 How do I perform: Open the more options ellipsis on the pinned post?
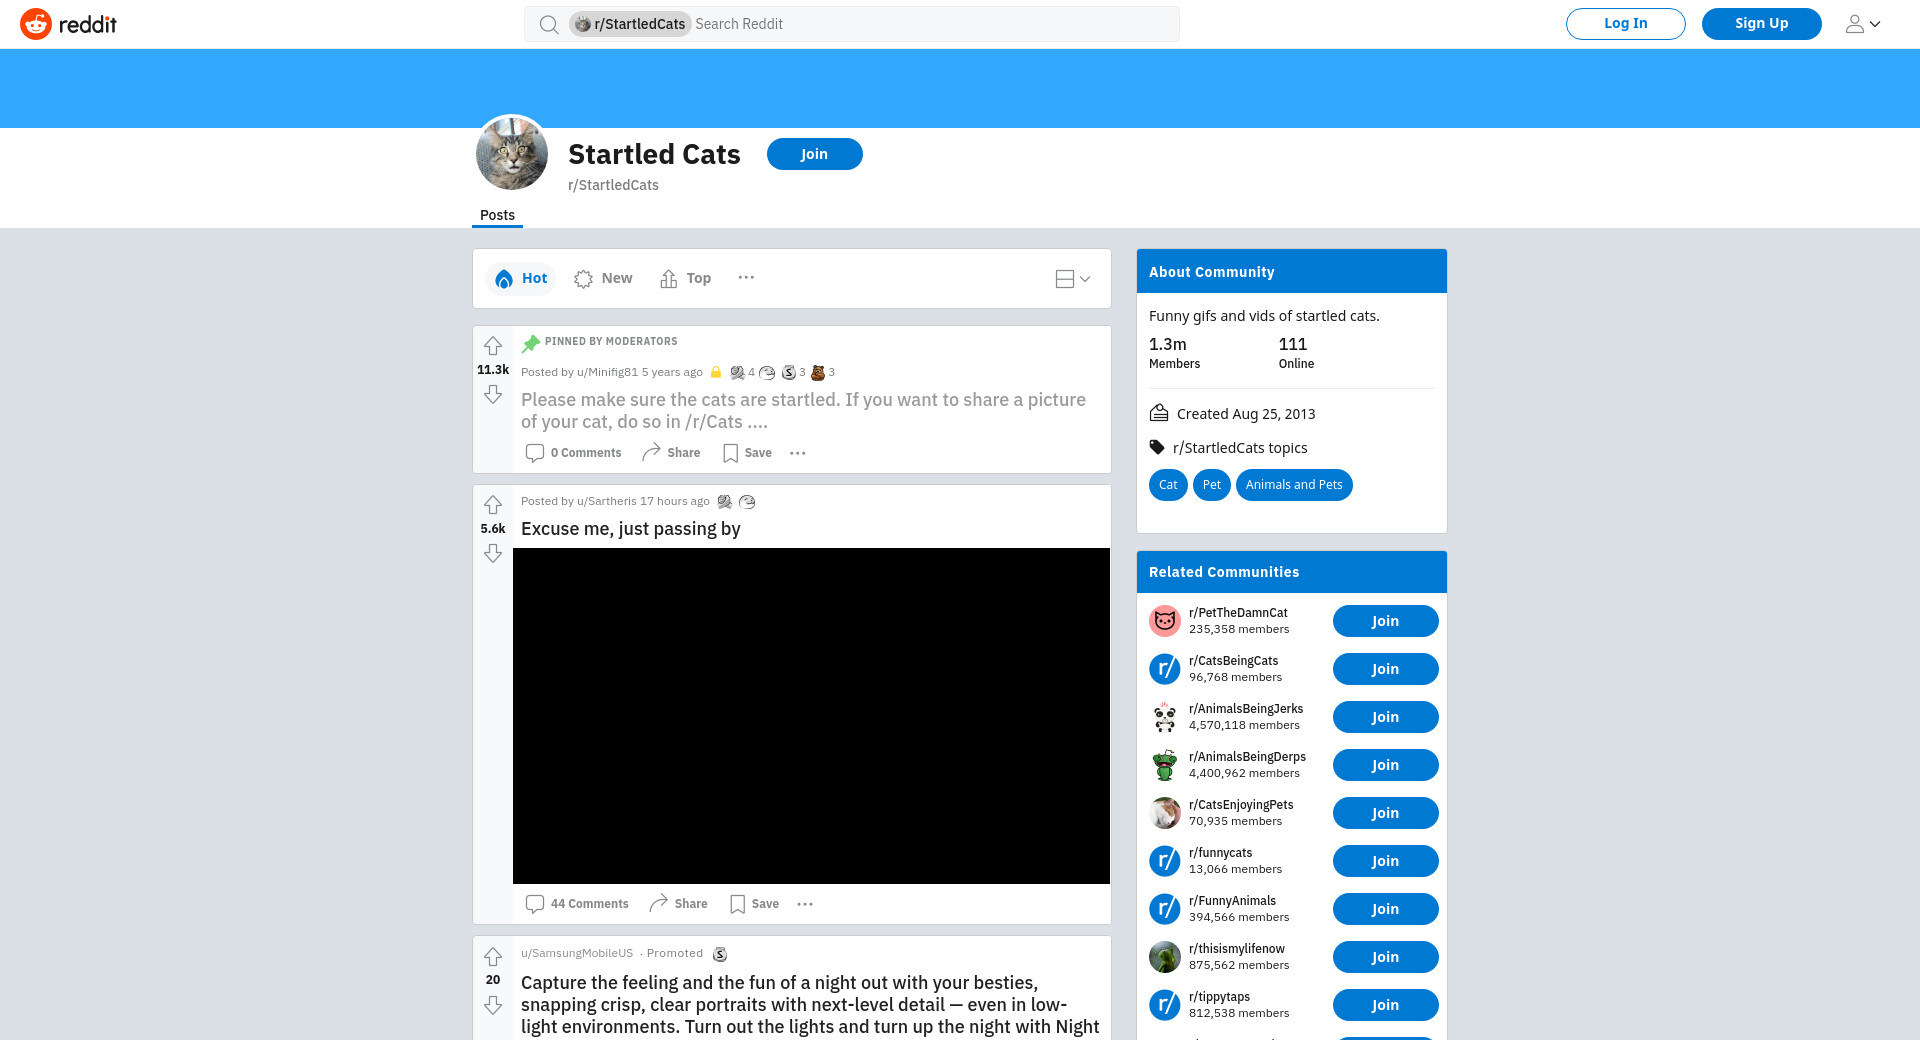tap(798, 453)
